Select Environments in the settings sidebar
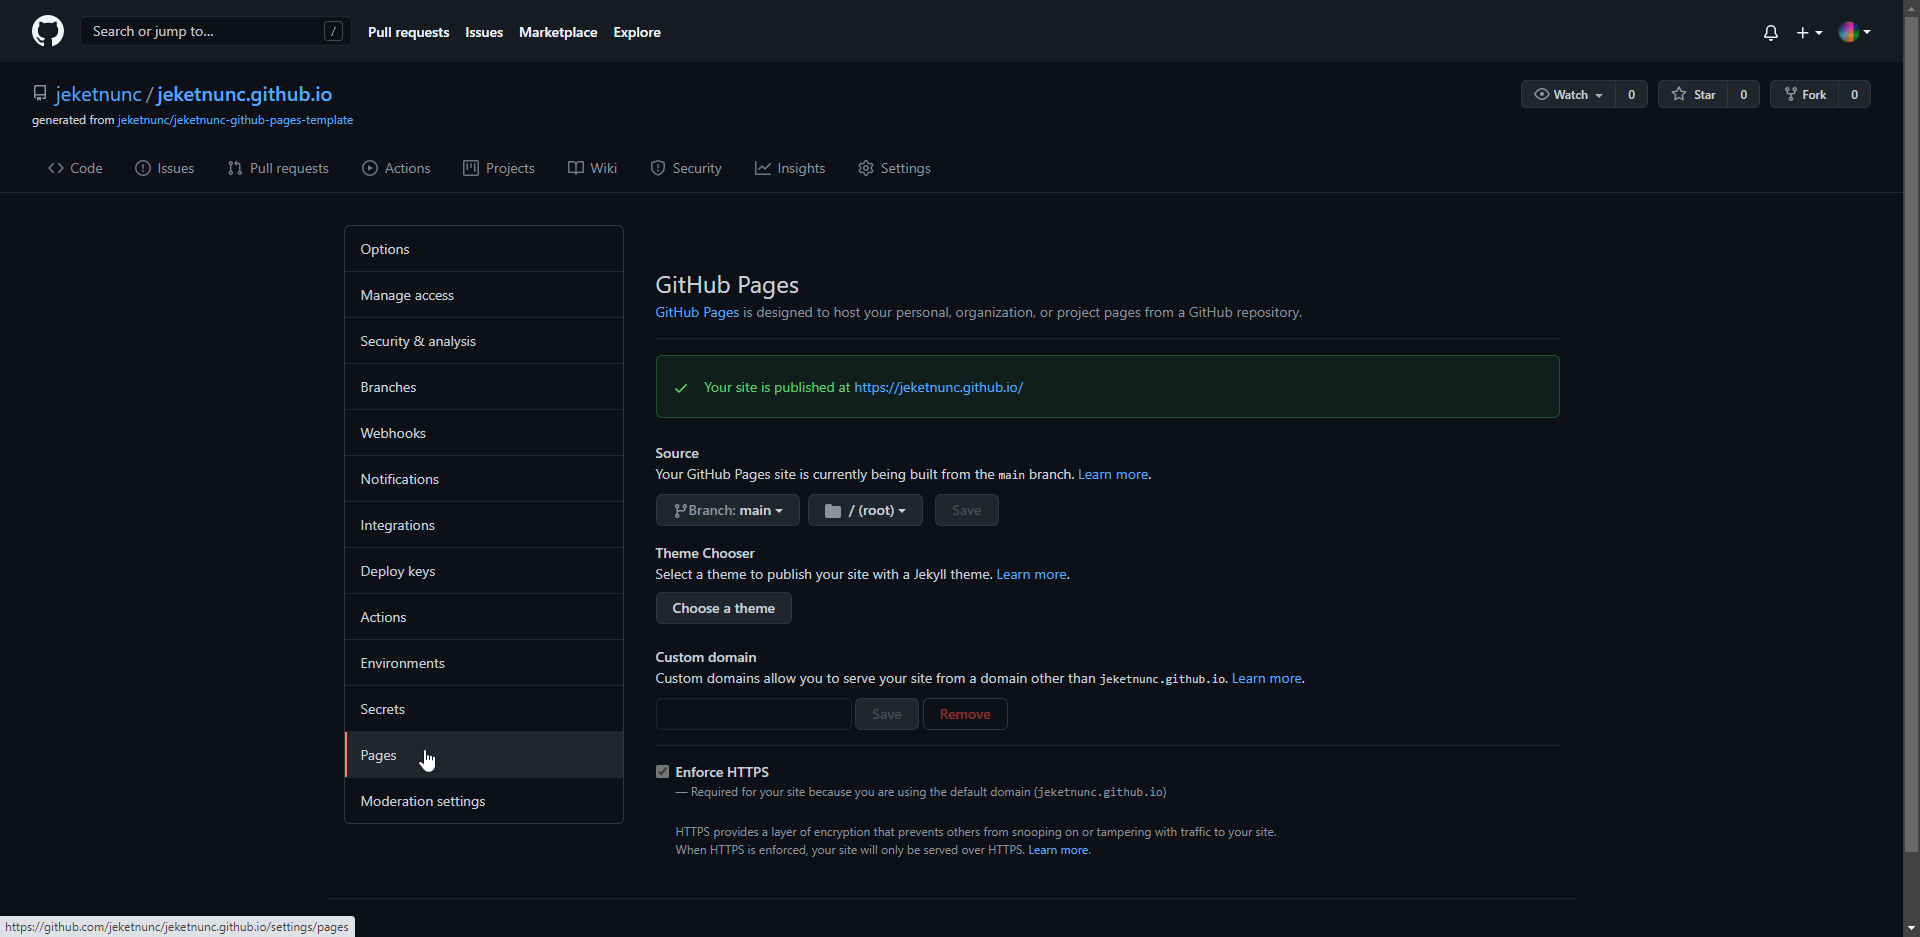 click(484, 663)
